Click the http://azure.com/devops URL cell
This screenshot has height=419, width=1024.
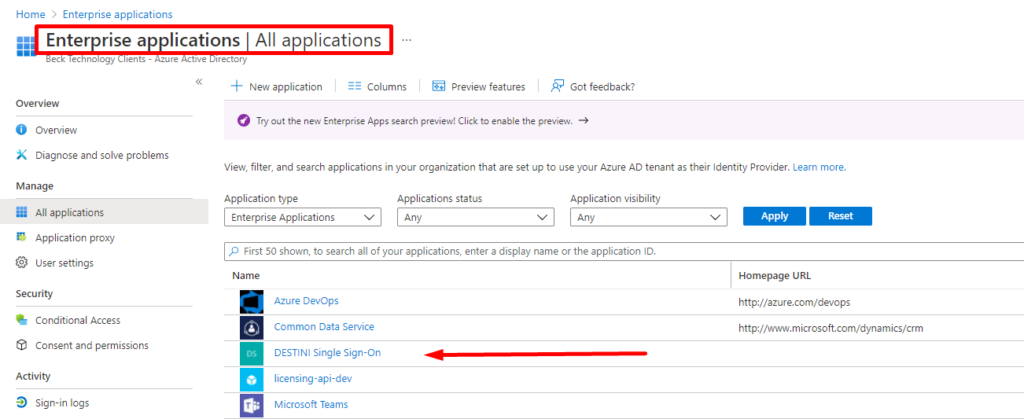click(794, 302)
